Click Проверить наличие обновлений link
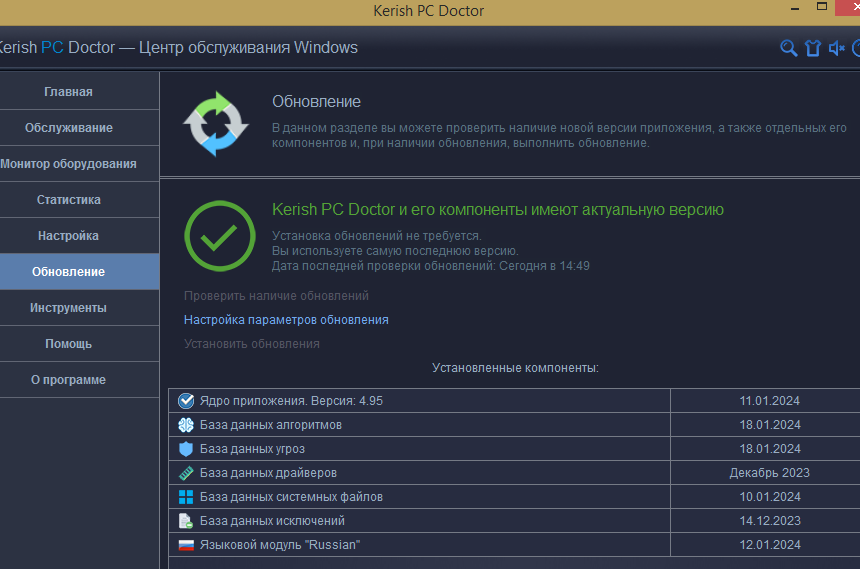The image size is (860, 569). [276, 296]
